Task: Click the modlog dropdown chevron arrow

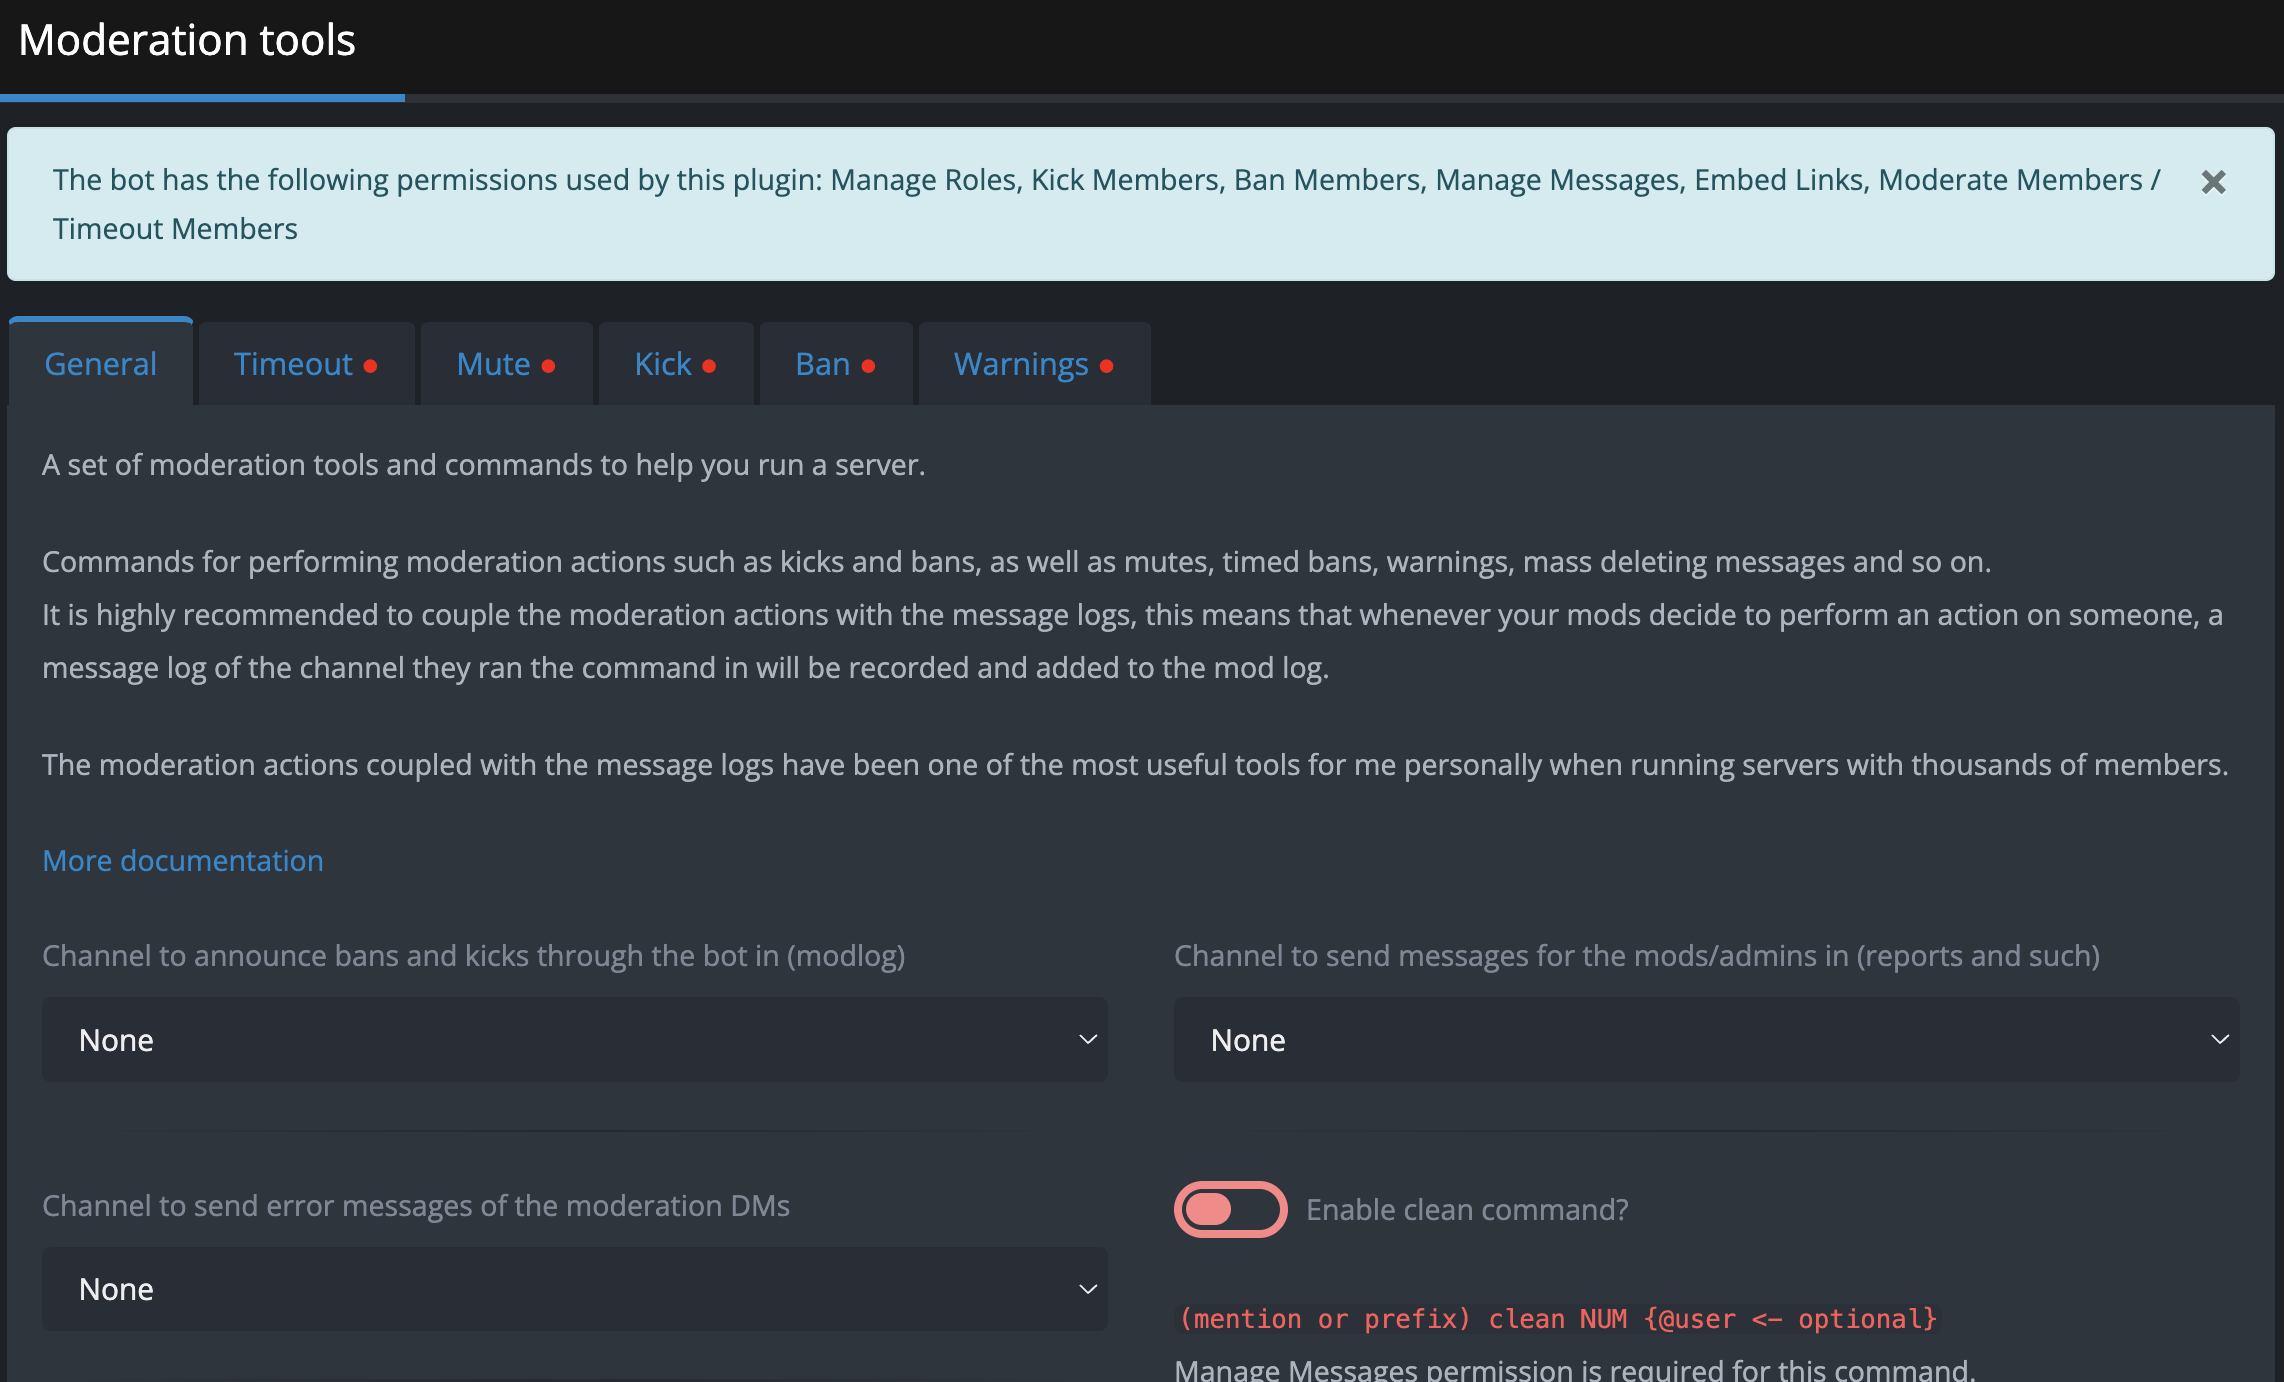Action: tap(1088, 1040)
